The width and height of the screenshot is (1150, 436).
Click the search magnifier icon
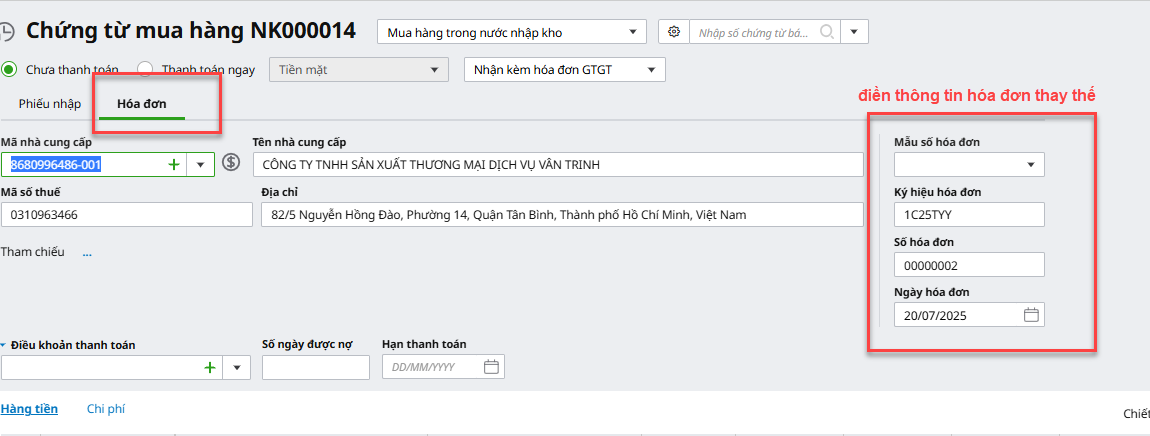click(827, 32)
